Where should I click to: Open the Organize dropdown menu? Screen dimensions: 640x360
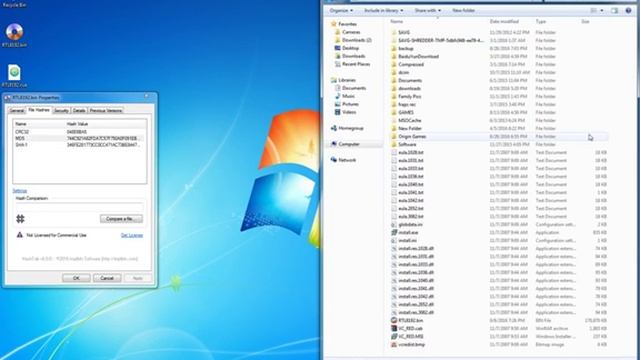[x=341, y=10]
